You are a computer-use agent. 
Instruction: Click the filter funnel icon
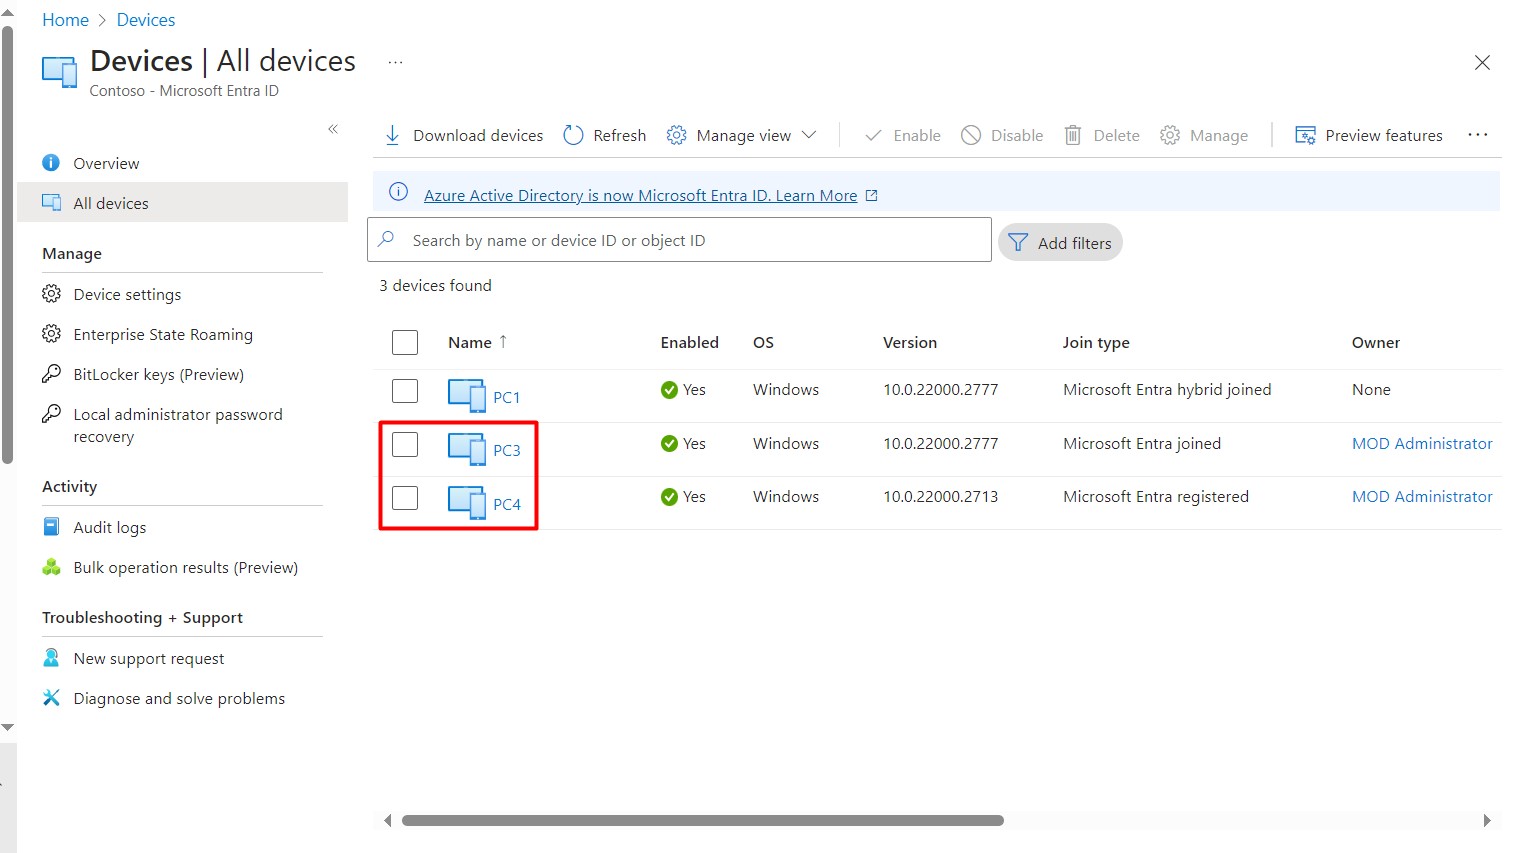click(x=1018, y=242)
